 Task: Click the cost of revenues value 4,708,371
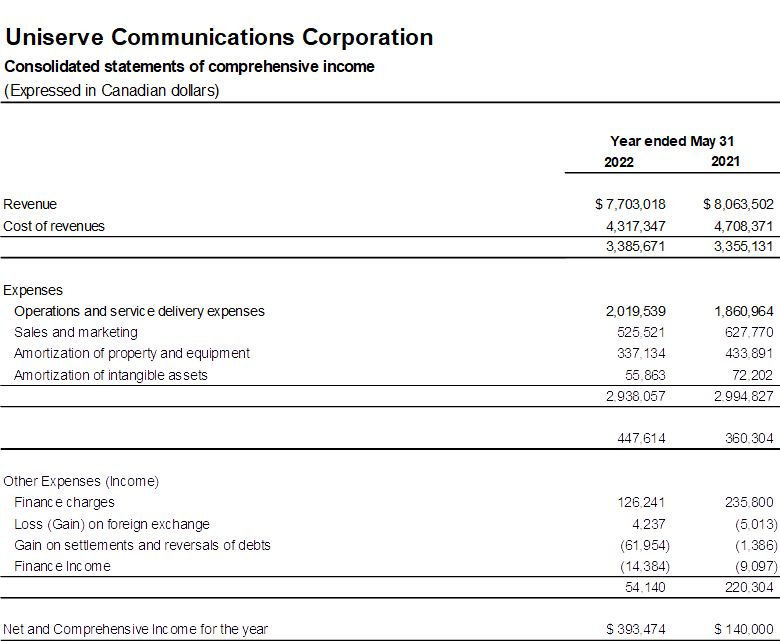[x=743, y=226]
